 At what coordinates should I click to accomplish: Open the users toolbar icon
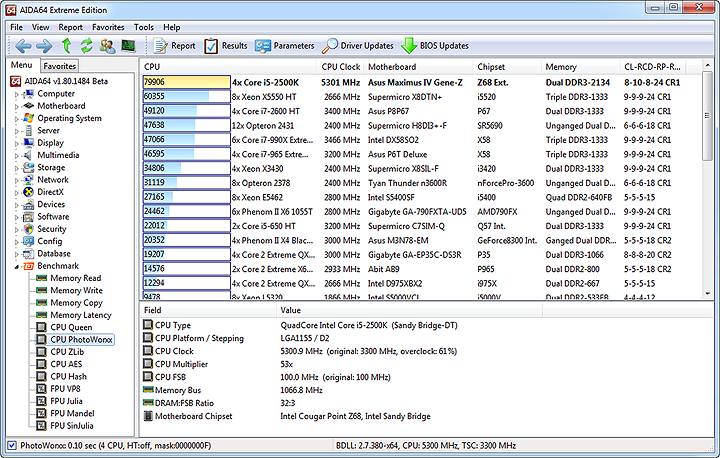tap(107, 46)
